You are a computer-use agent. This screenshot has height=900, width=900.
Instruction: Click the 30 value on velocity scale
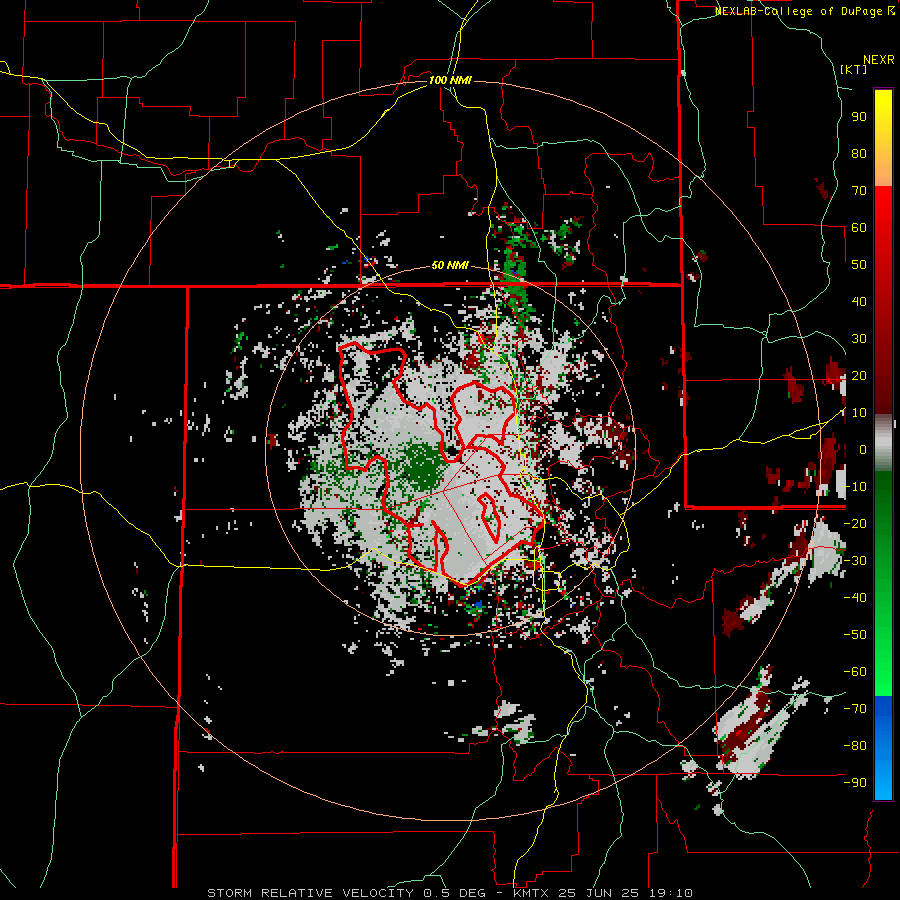pos(859,339)
